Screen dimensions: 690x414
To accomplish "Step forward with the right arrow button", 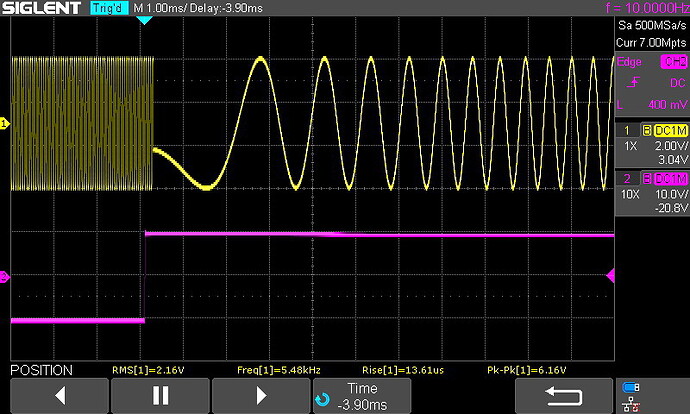I will pyautogui.click(x=260, y=395).
